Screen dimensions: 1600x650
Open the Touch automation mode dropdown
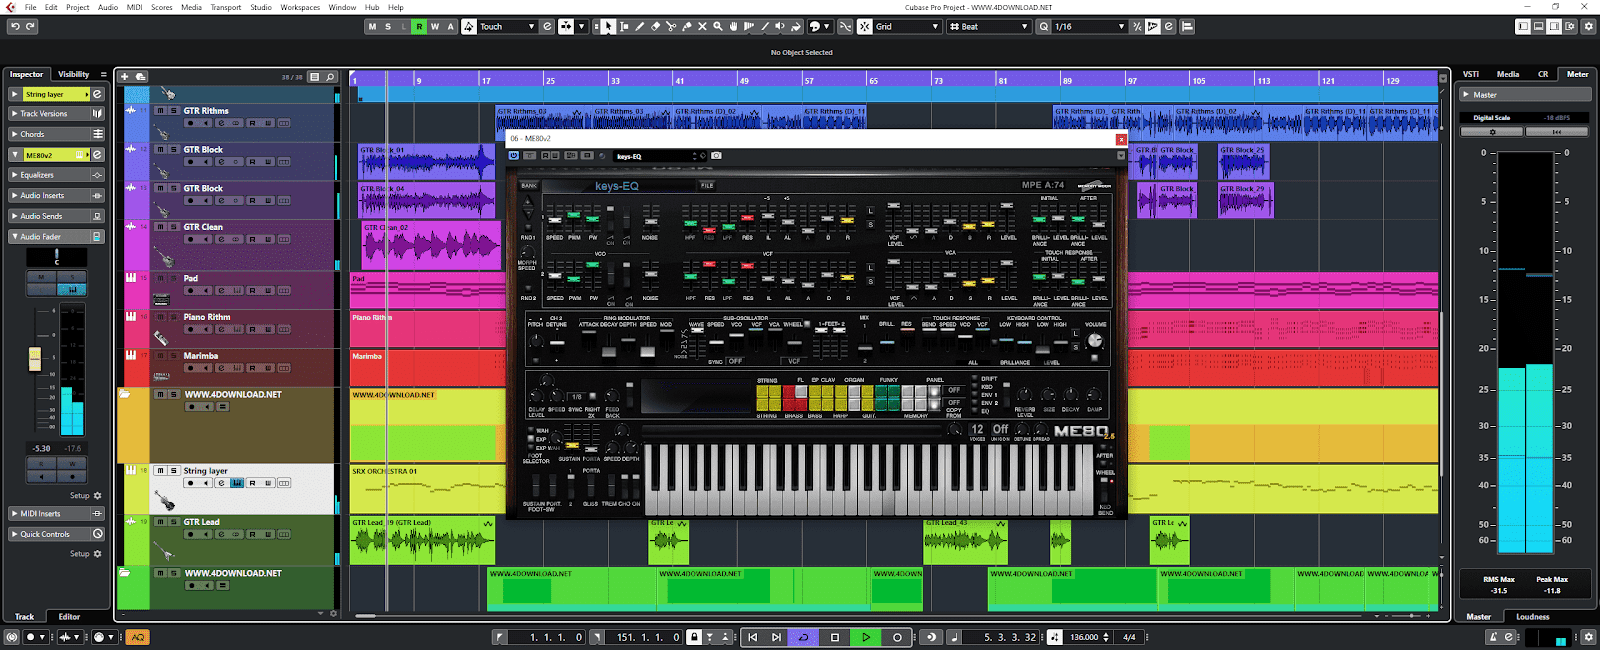(507, 26)
